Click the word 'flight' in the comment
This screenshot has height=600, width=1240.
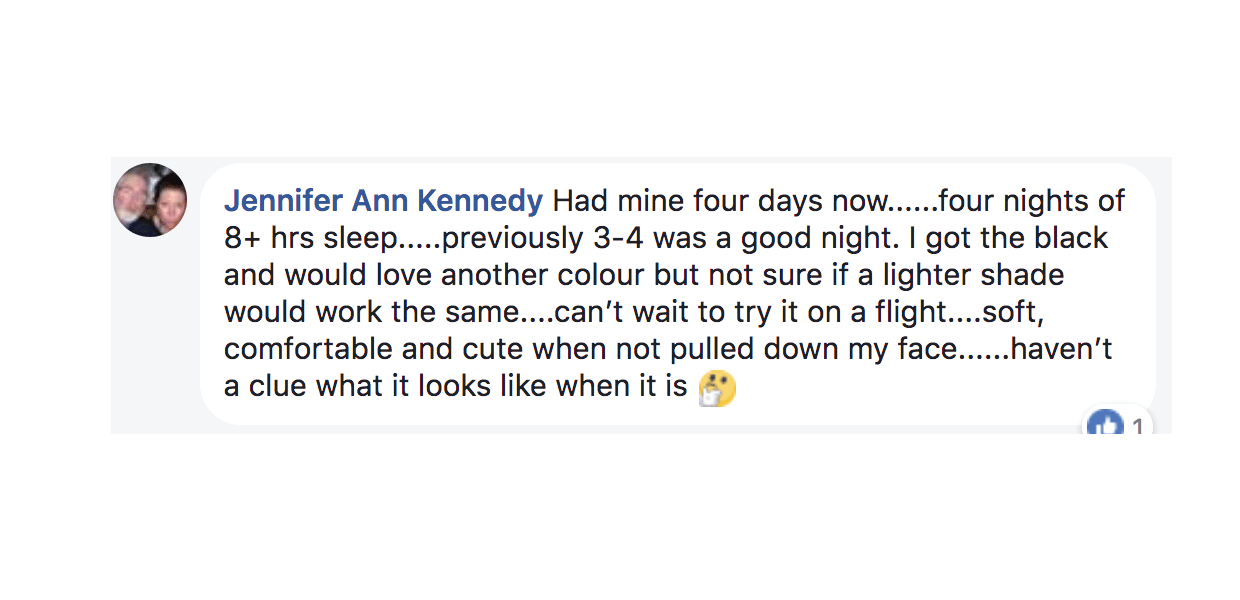coord(908,312)
